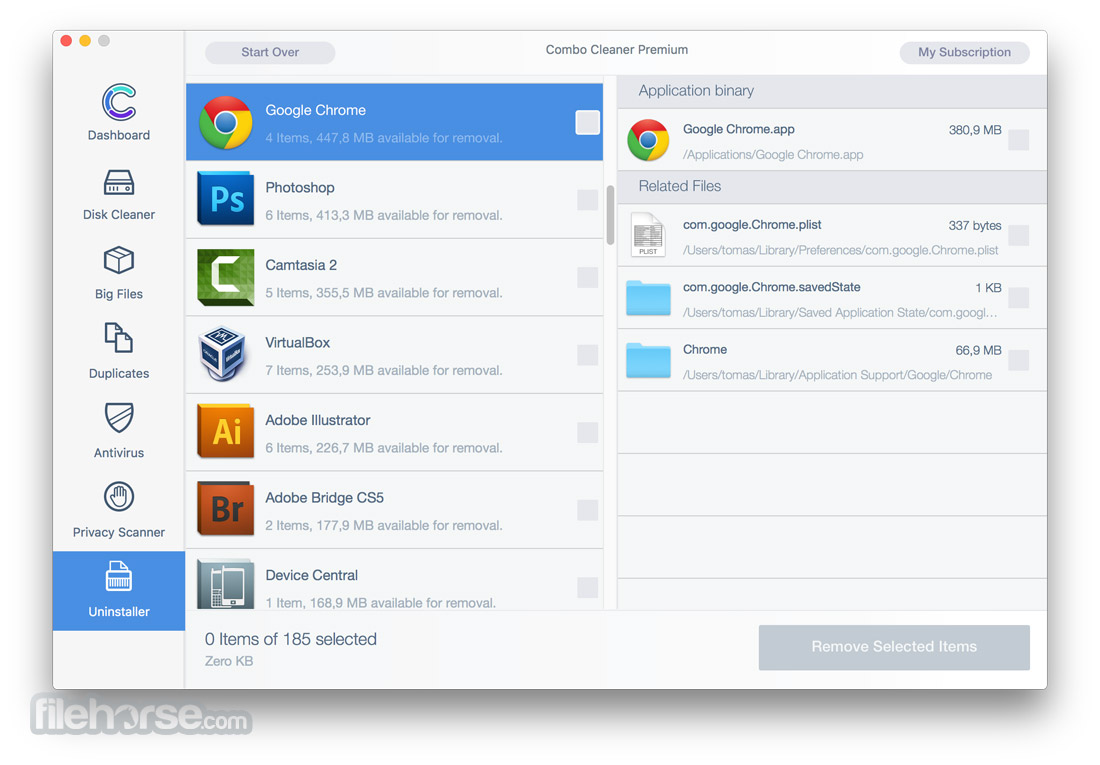
Task: Select the Photoshop app name
Action: 300,187
